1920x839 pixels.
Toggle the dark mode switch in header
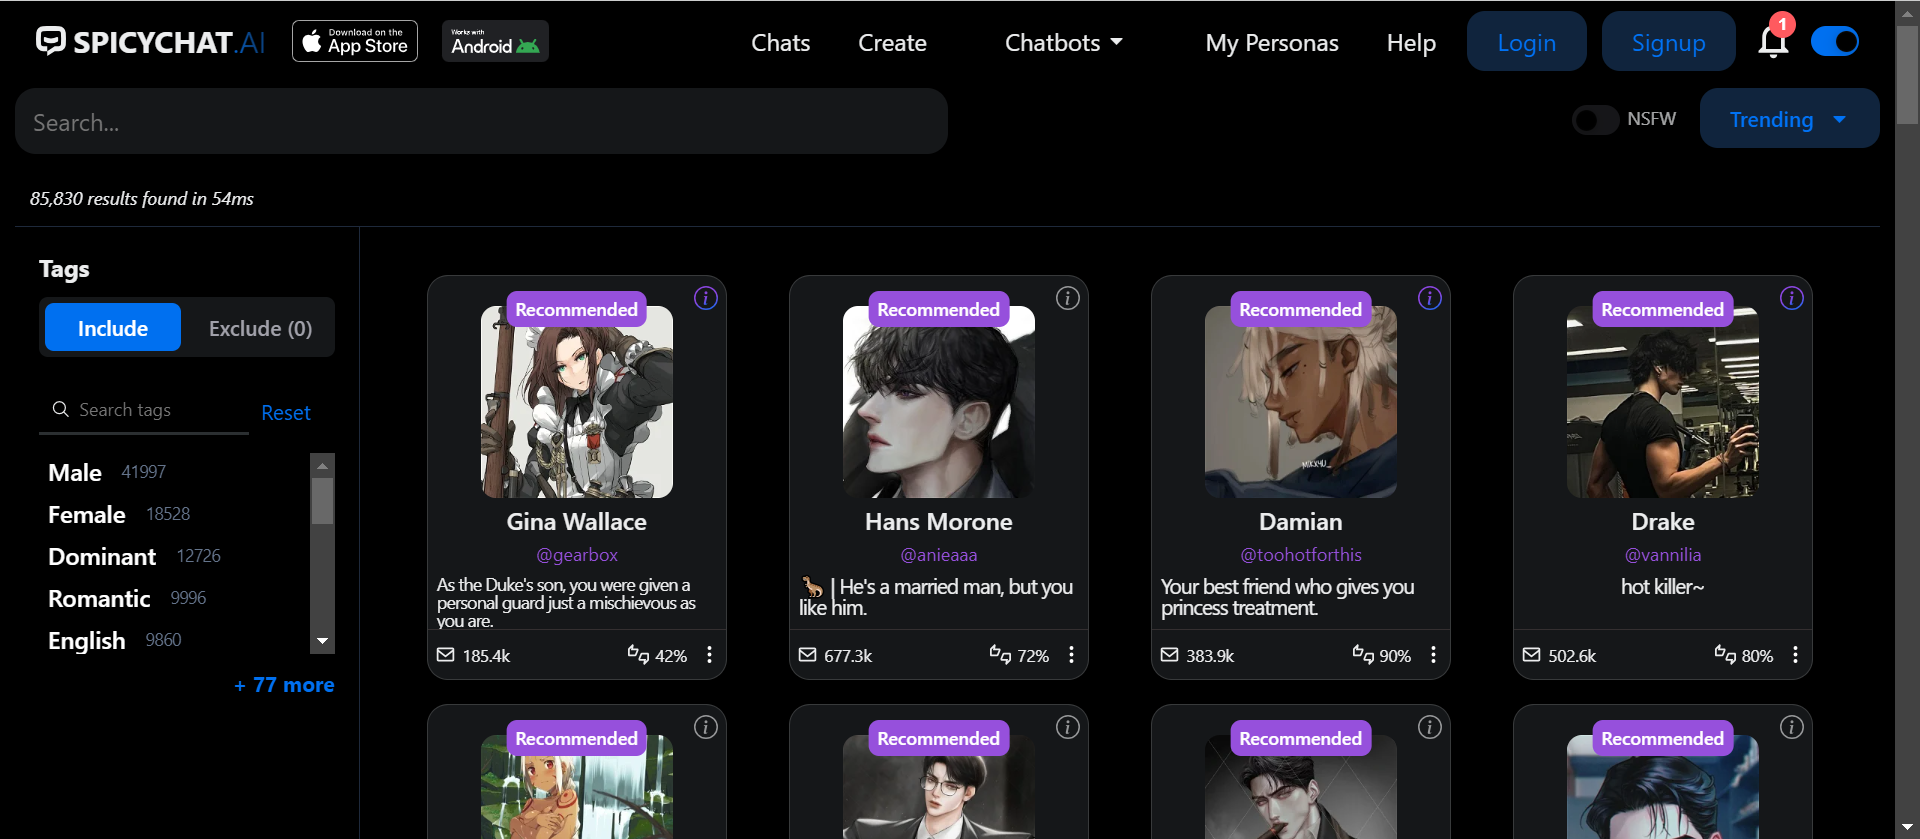[1835, 42]
